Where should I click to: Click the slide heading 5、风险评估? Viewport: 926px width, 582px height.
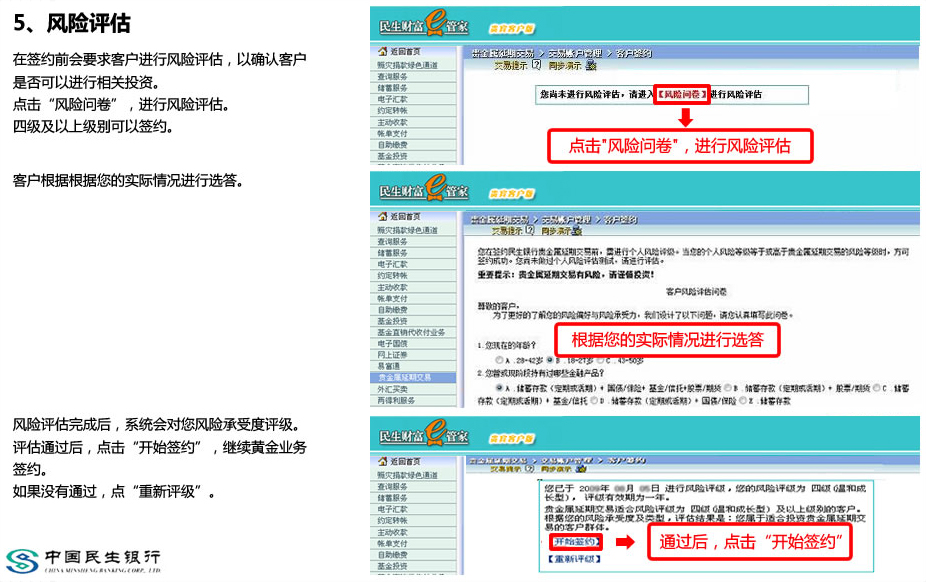tap(71, 24)
